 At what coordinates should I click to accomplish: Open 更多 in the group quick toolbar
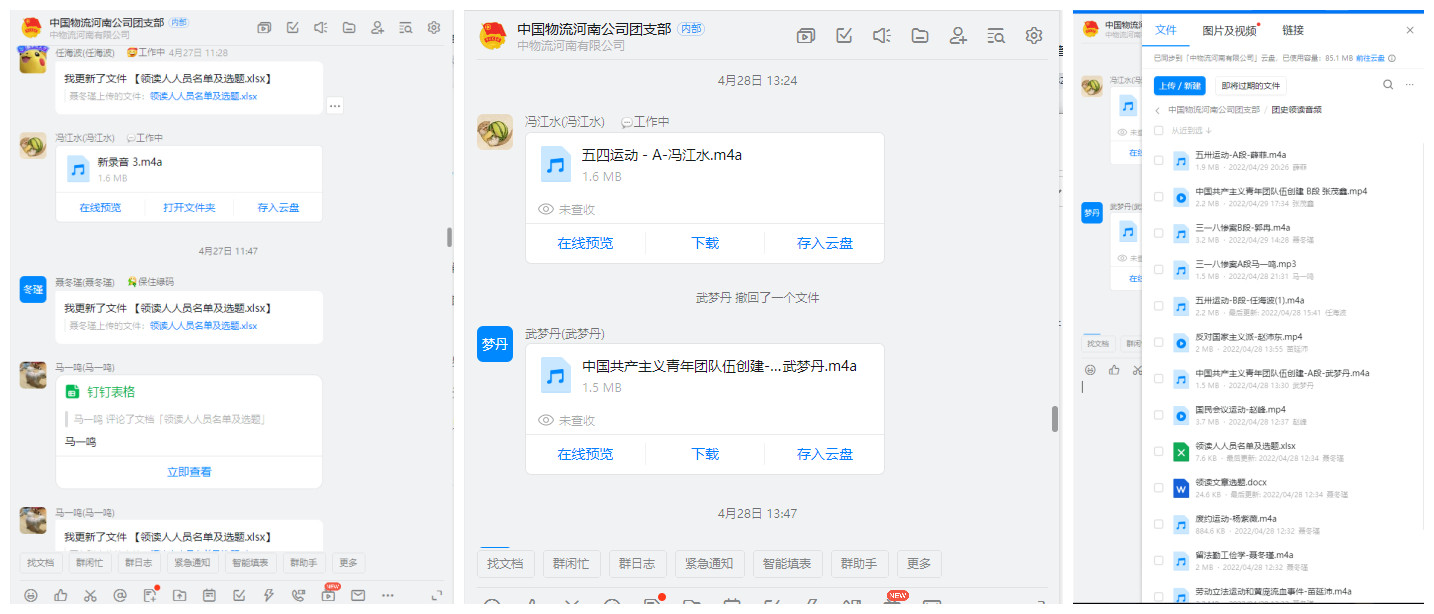[919, 563]
